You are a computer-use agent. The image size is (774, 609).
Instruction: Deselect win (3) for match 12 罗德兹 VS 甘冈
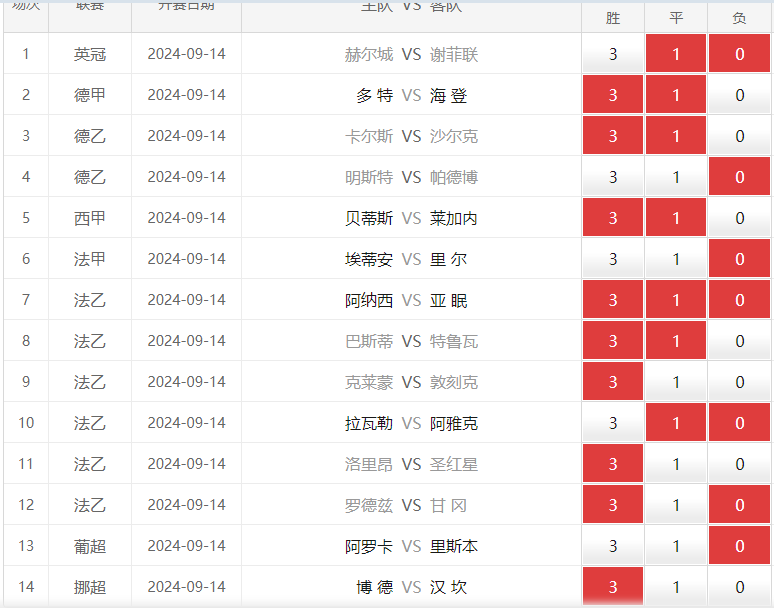coord(613,504)
